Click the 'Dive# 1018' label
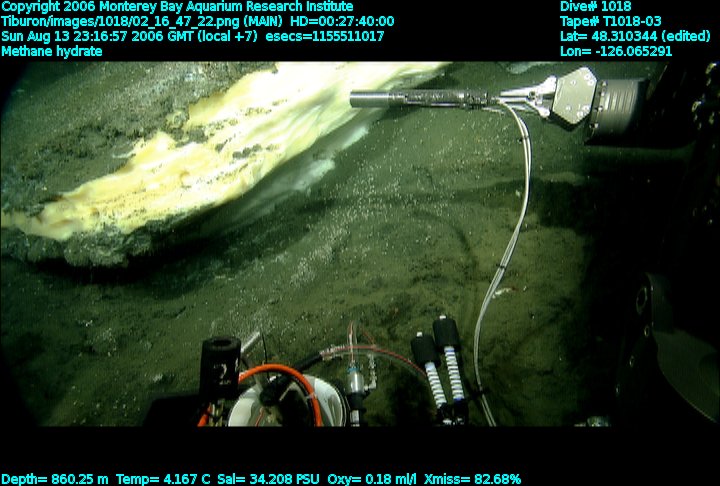The height and width of the screenshot is (486, 720). coord(596,6)
